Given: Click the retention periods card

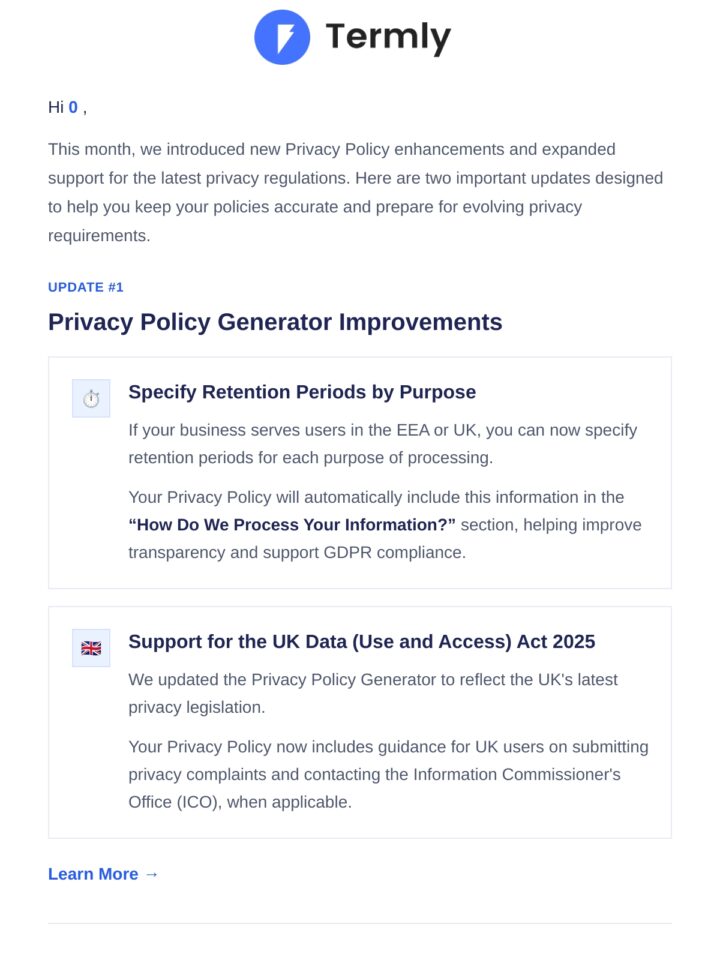Looking at the screenshot, I should [x=360, y=473].
